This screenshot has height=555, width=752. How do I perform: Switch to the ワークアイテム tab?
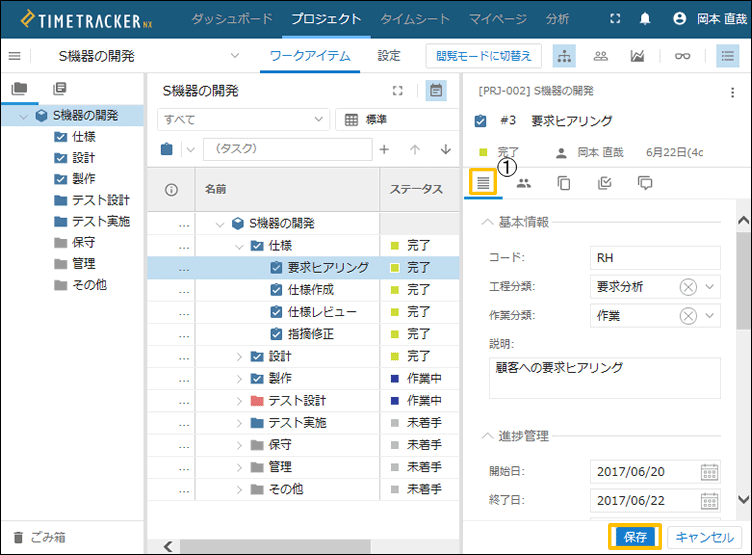[x=310, y=56]
